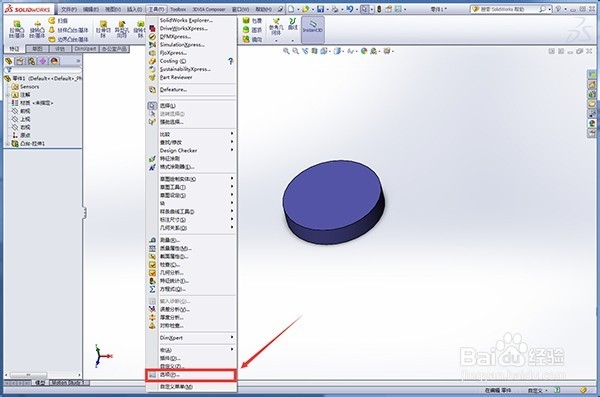
Task: Click the SimulationXpress icon
Action: pyautogui.click(x=152, y=45)
